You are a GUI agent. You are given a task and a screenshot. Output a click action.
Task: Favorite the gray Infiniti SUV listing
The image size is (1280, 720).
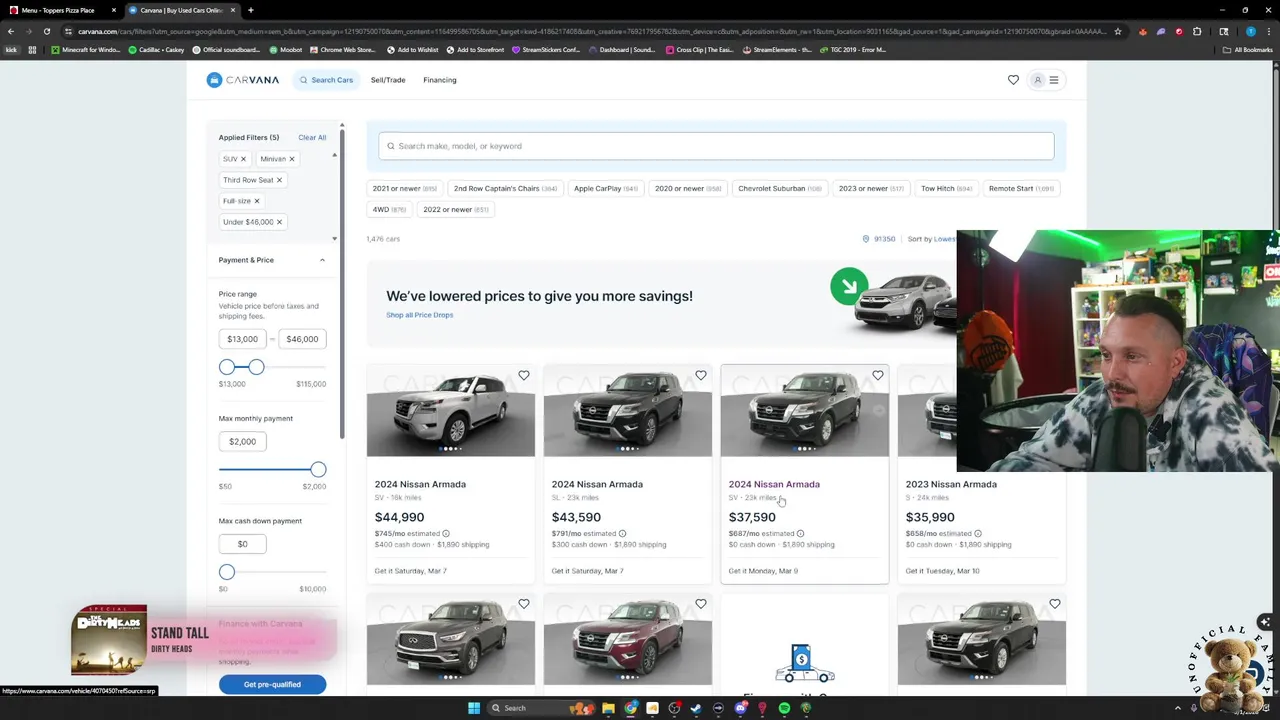[524, 604]
